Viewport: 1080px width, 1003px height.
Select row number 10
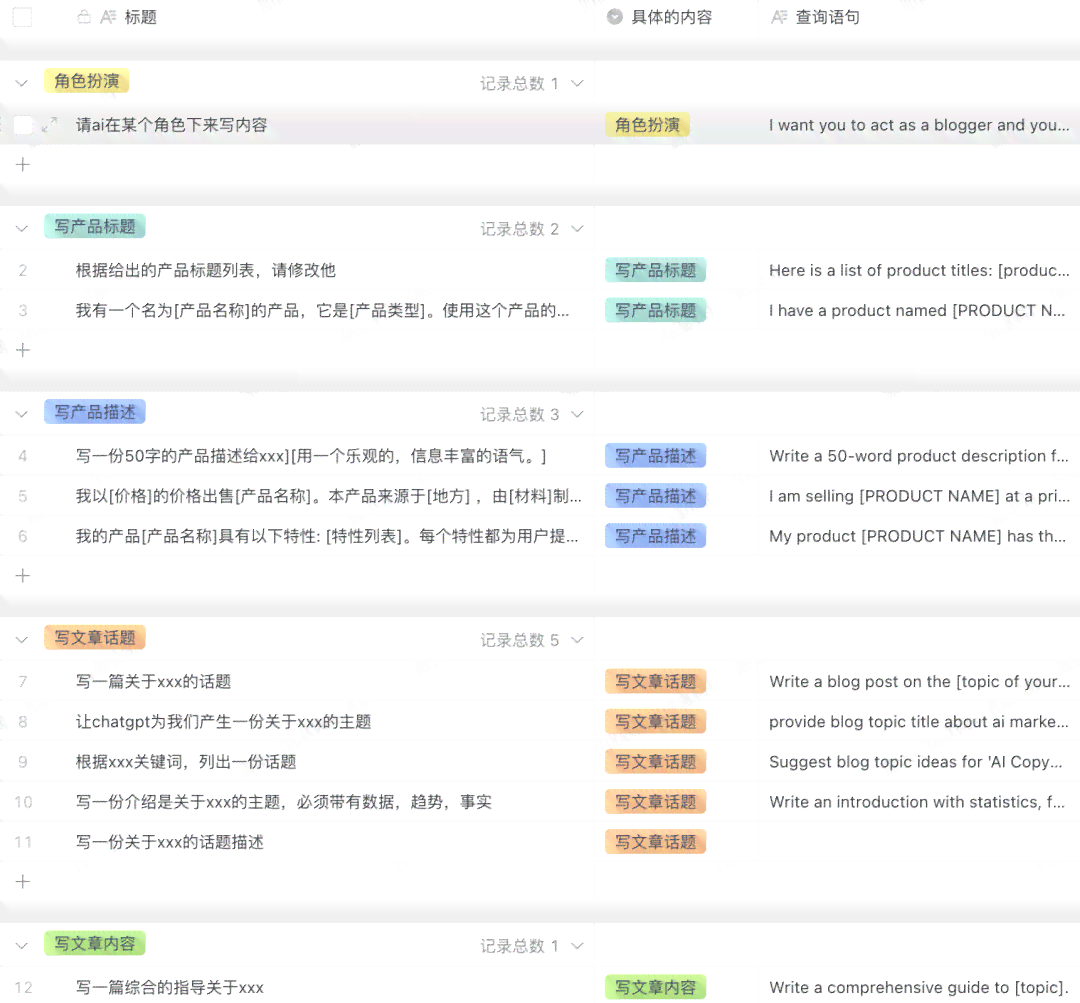point(23,802)
